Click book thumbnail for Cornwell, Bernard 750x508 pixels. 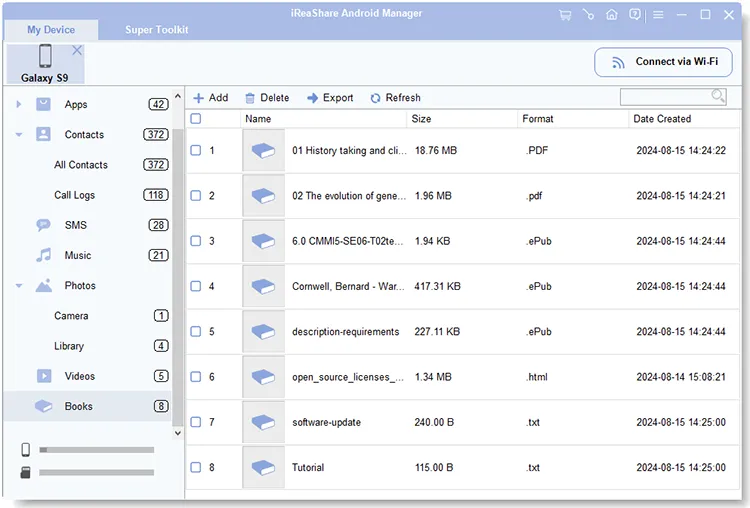tap(264, 286)
